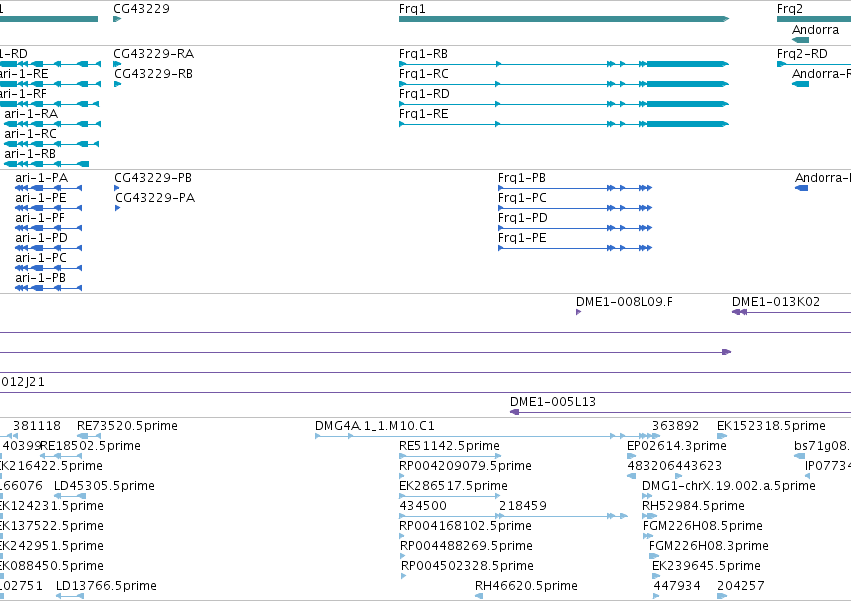Click the EP02614.3prime label
851x601 pixels.
[x=677, y=446]
